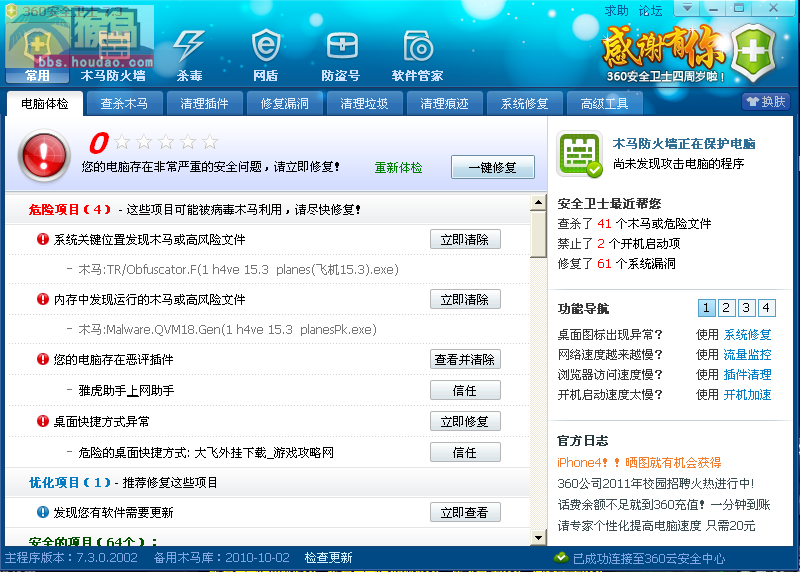Click the 重新体检 link
This screenshot has height=572, width=800.
coord(398,167)
